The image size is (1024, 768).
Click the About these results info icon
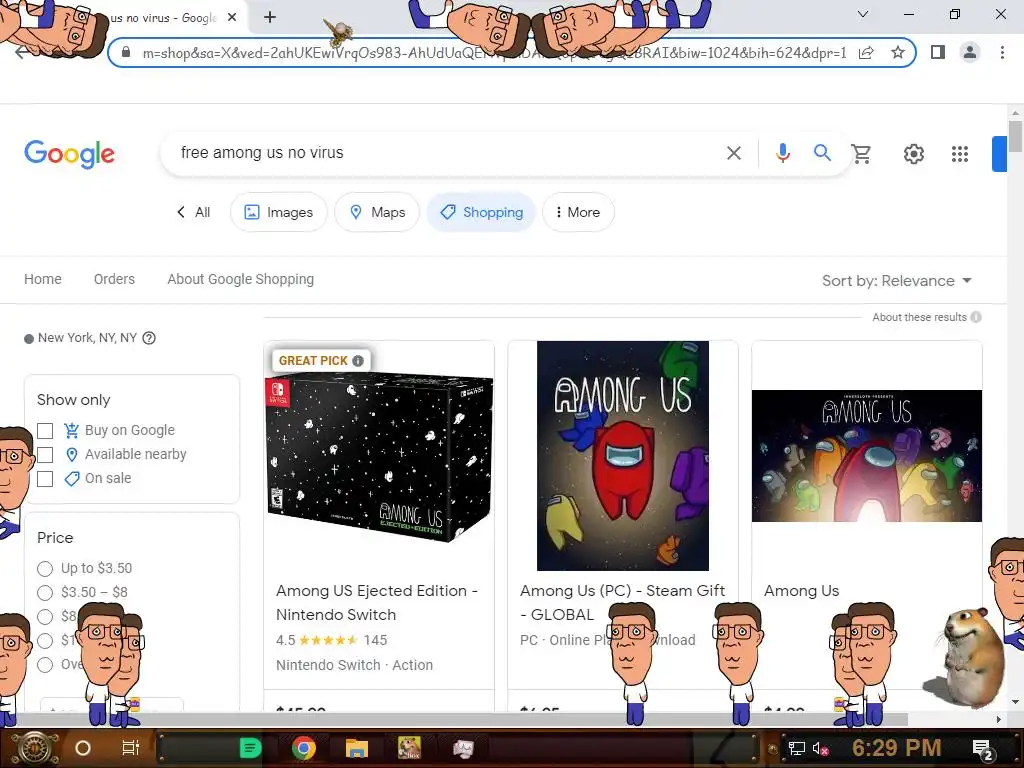[976, 317]
